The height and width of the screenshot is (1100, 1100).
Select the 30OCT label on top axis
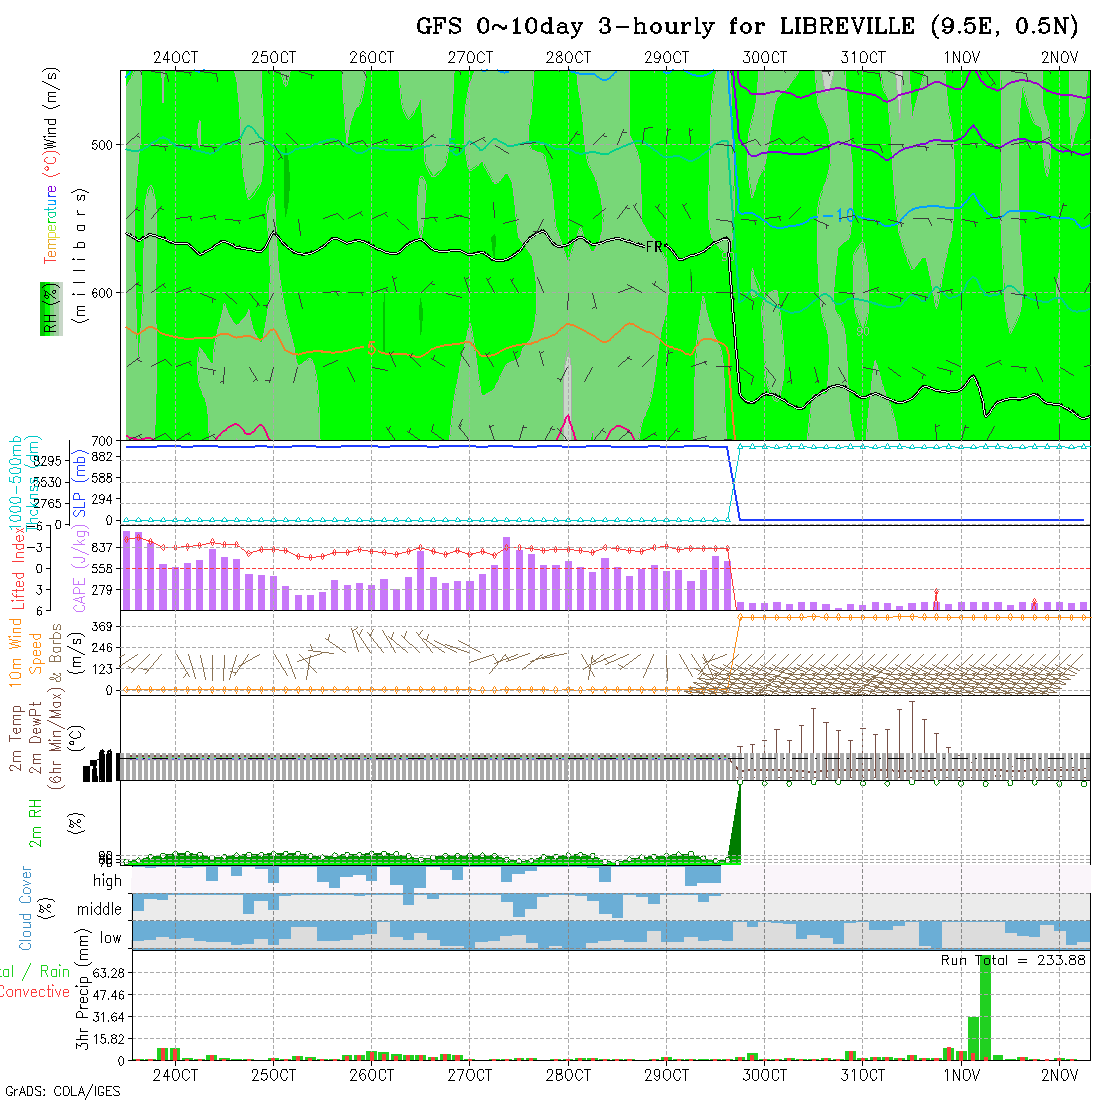coord(764,58)
